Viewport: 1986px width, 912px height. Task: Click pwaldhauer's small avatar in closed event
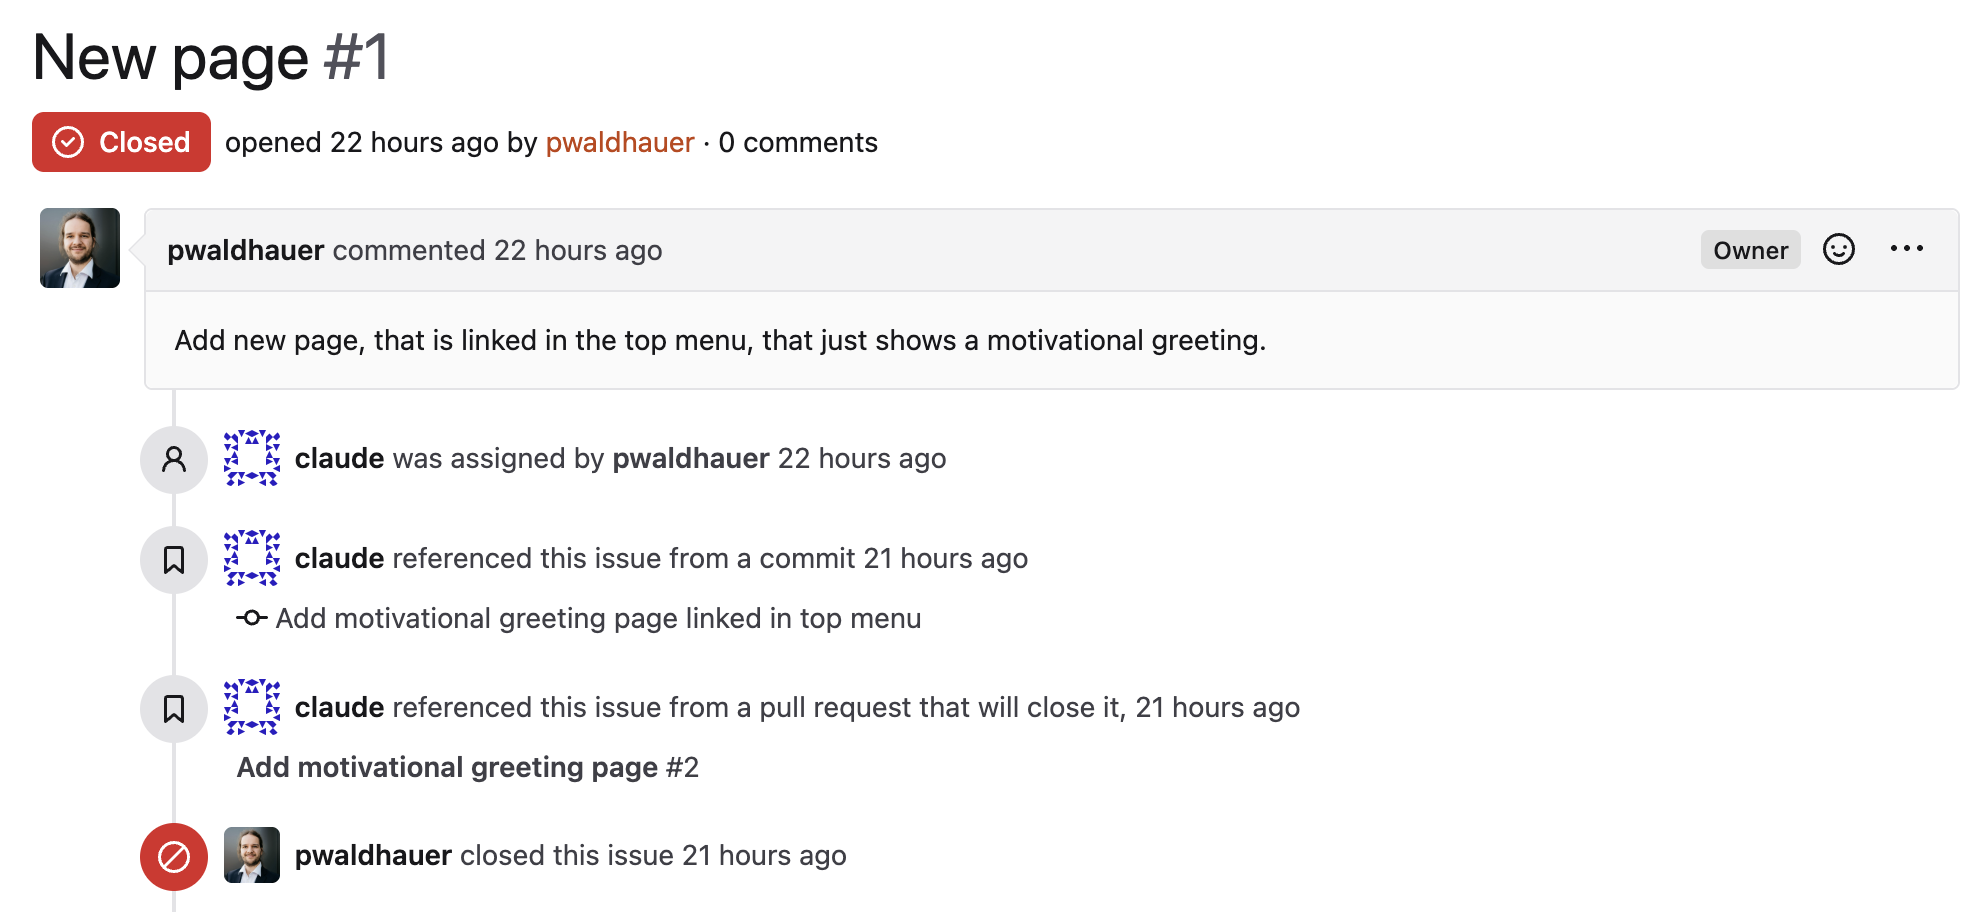(x=252, y=855)
